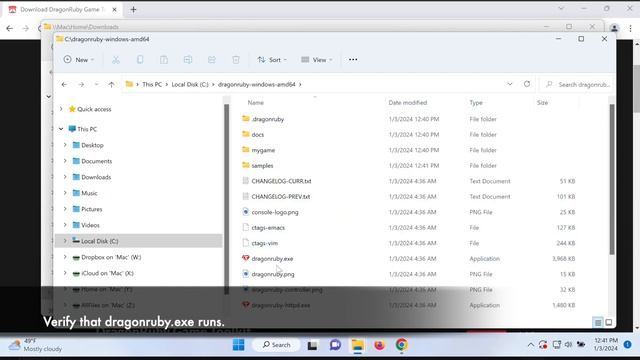Viewport: 640px width, 360px height.
Task: Select the mygame folder
Action: 263,150
